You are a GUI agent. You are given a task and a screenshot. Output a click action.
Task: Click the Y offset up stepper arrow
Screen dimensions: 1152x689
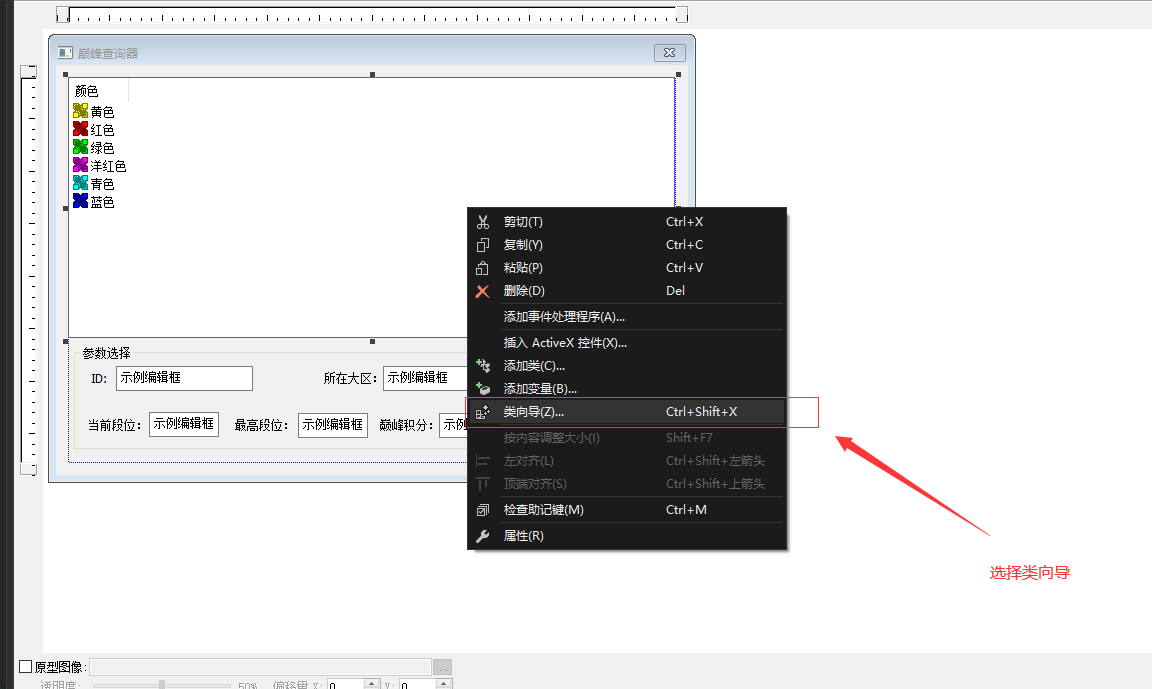pyautogui.click(x=443, y=682)
